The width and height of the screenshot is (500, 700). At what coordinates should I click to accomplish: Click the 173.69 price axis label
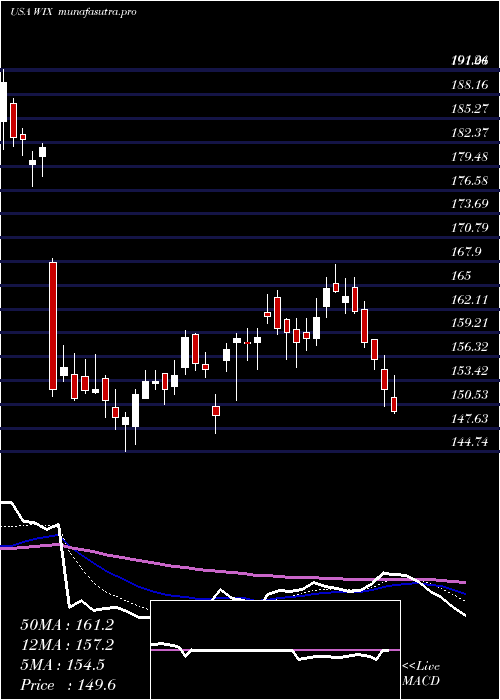[470, 204]
